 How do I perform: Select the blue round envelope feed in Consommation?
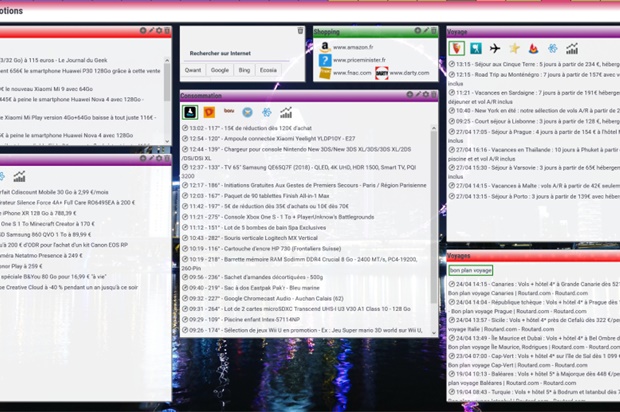pos(248,113)
